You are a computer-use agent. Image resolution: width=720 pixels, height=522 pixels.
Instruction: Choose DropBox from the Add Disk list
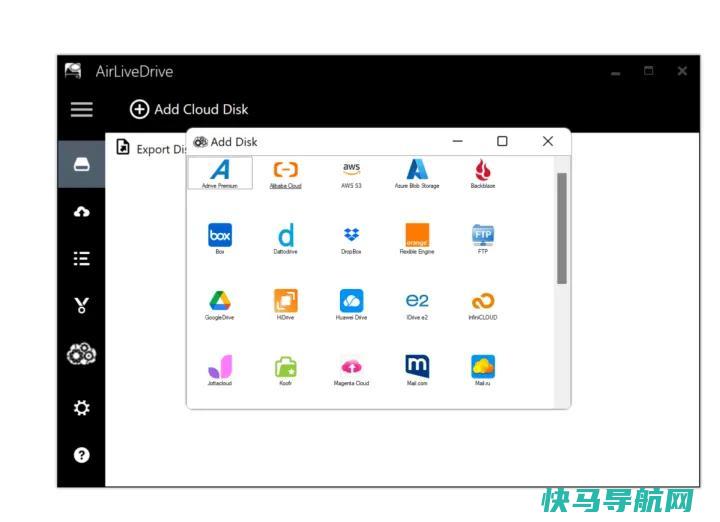click(x=351, y=240)
